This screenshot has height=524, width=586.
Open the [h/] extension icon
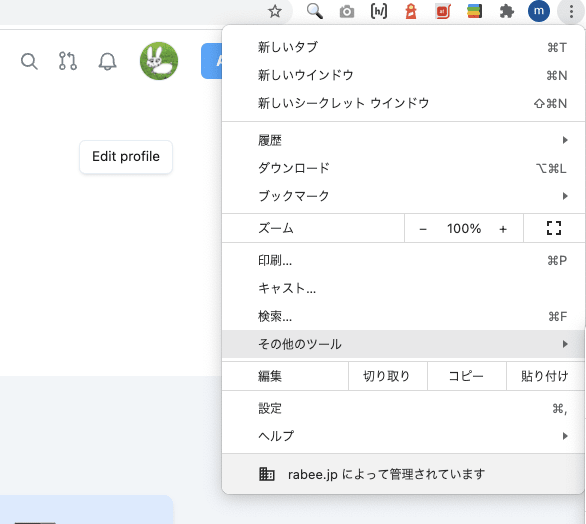click(379, 11)
